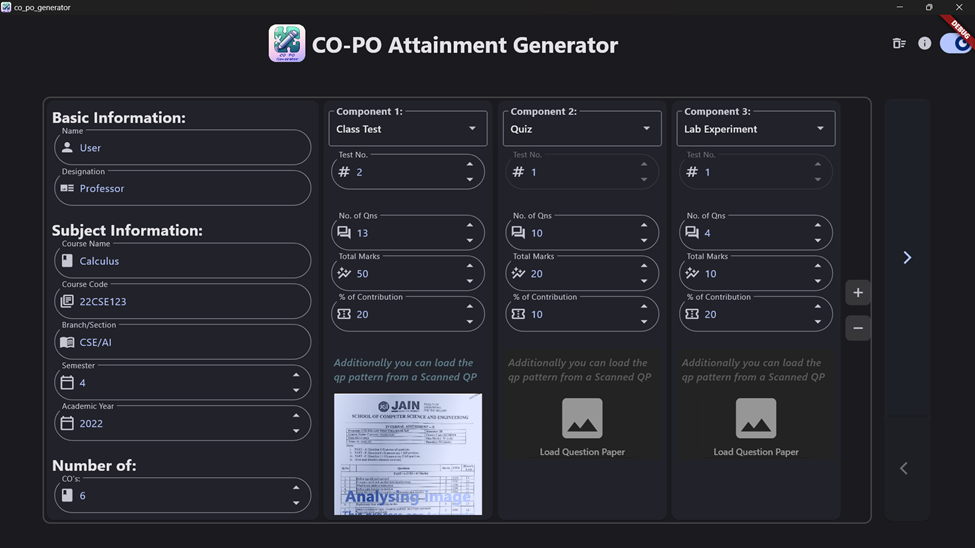975x548 pixels.
Task: Open the Component 3 Lab Experiment dropdown
Action: [756, 129]
